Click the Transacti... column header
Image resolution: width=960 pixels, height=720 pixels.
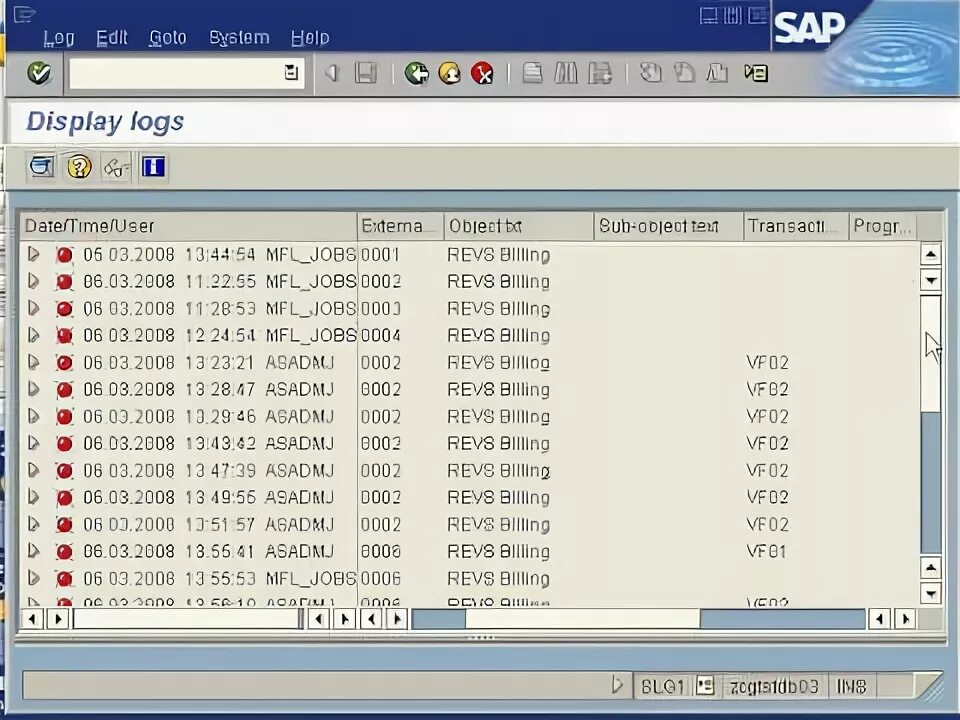click(796, 227)
